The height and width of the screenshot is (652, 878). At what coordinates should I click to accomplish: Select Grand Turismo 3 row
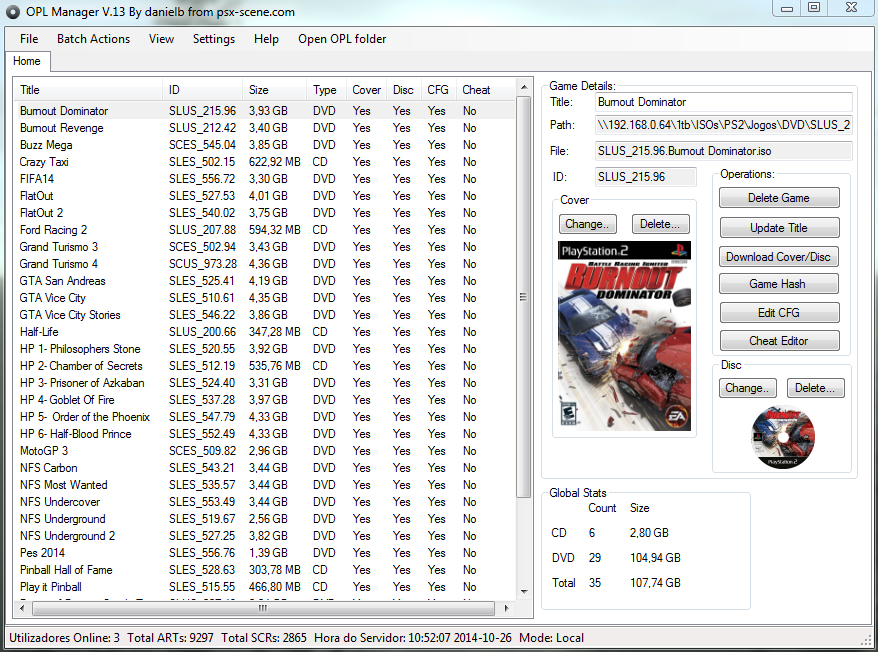click(264, 247)
